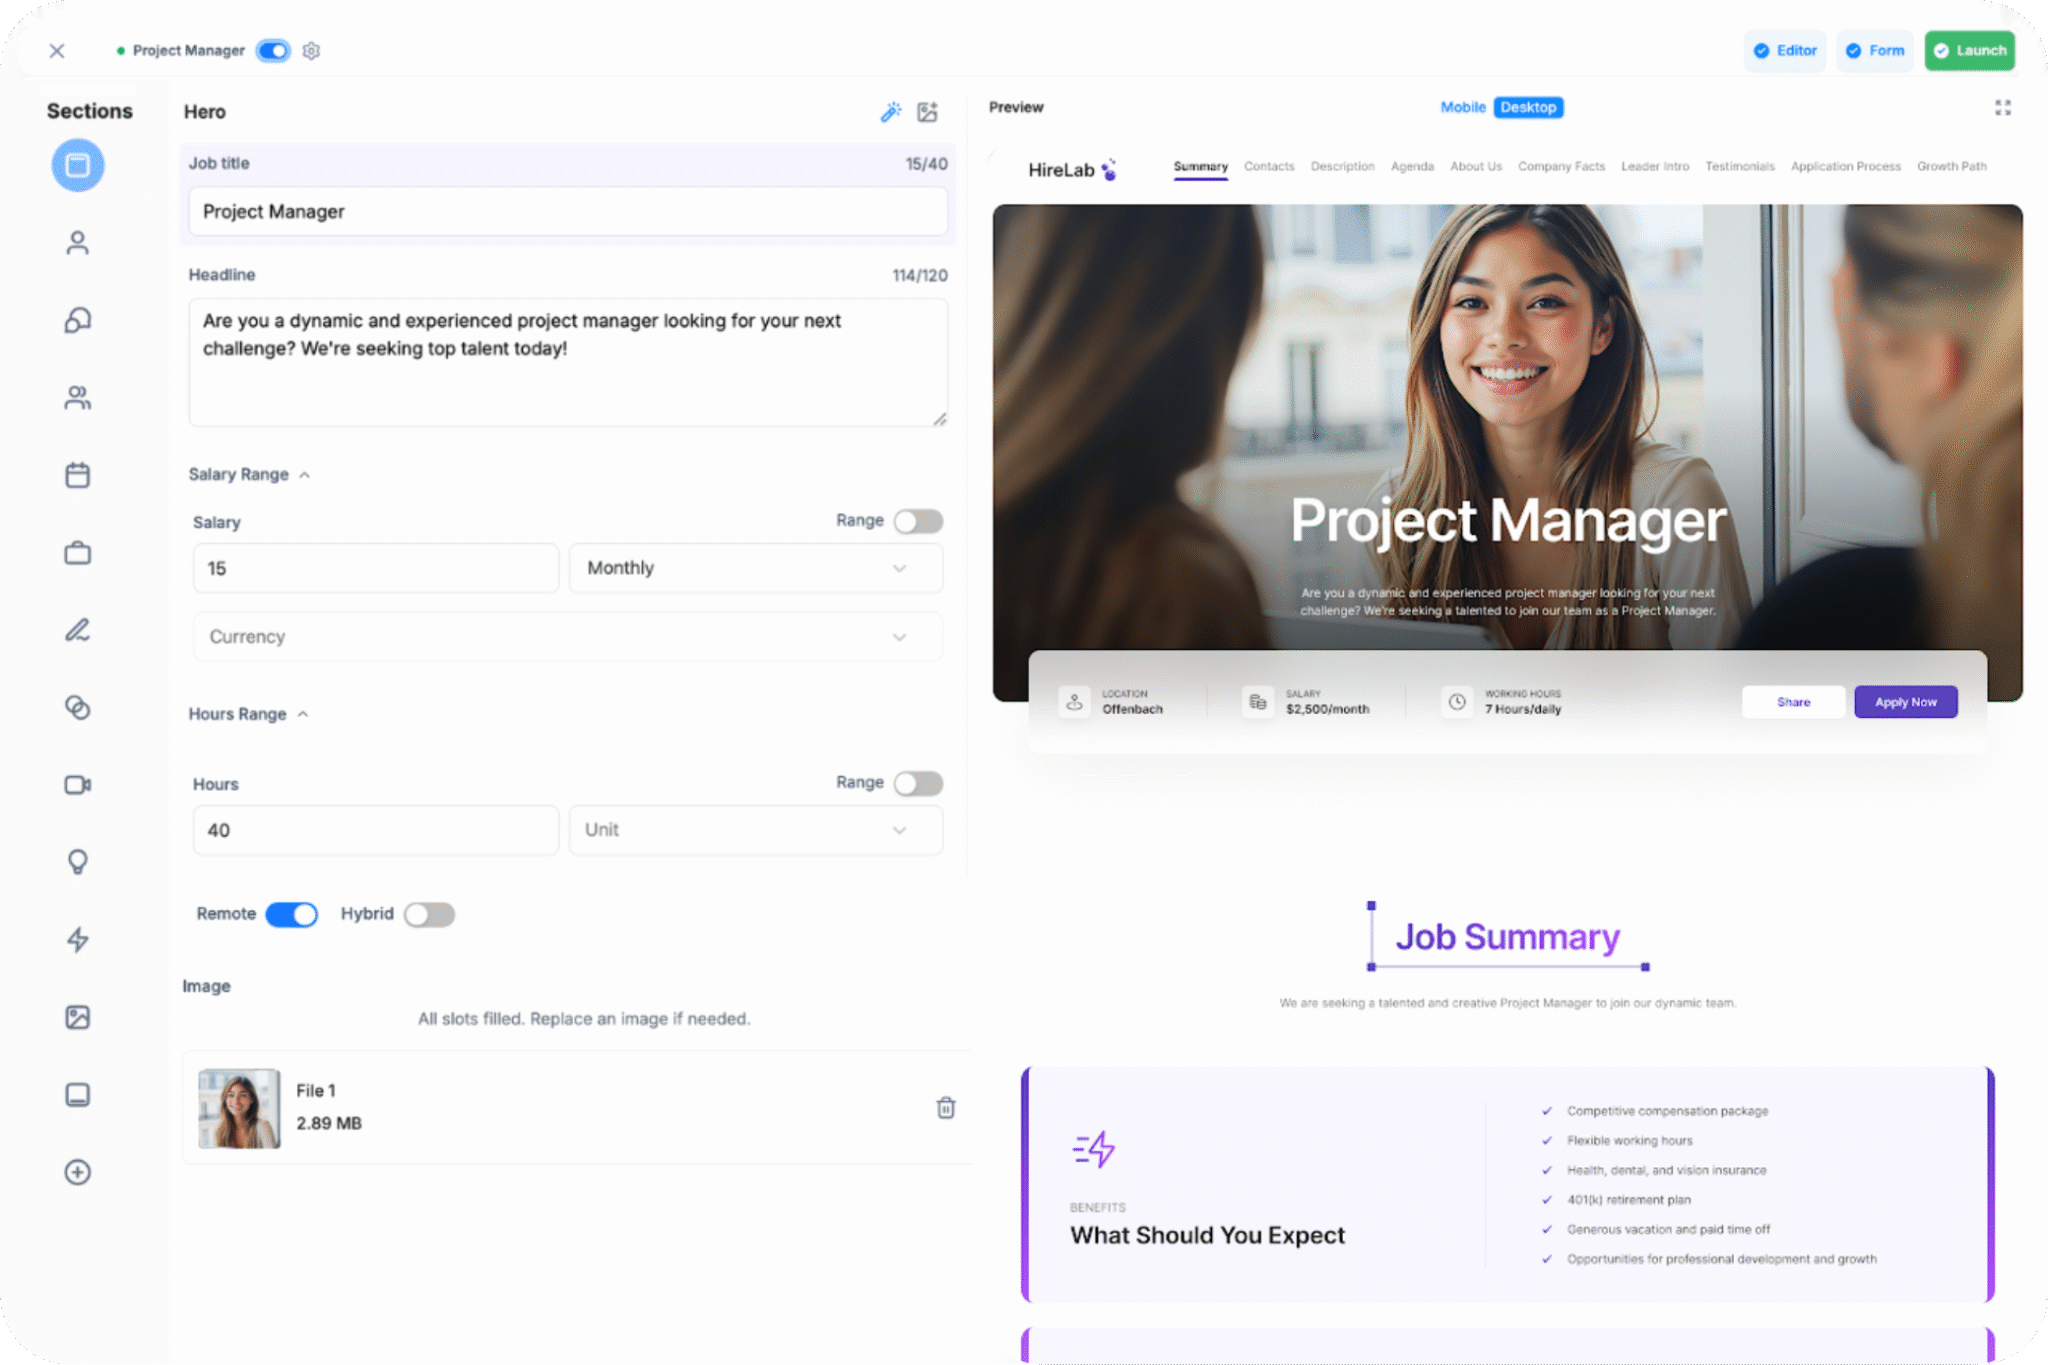The height and width of the screenshot is (1365, 2048).
Task: Click the What Should You Expect heading
Action: pyautogui.click(x=1207, y=1235)
